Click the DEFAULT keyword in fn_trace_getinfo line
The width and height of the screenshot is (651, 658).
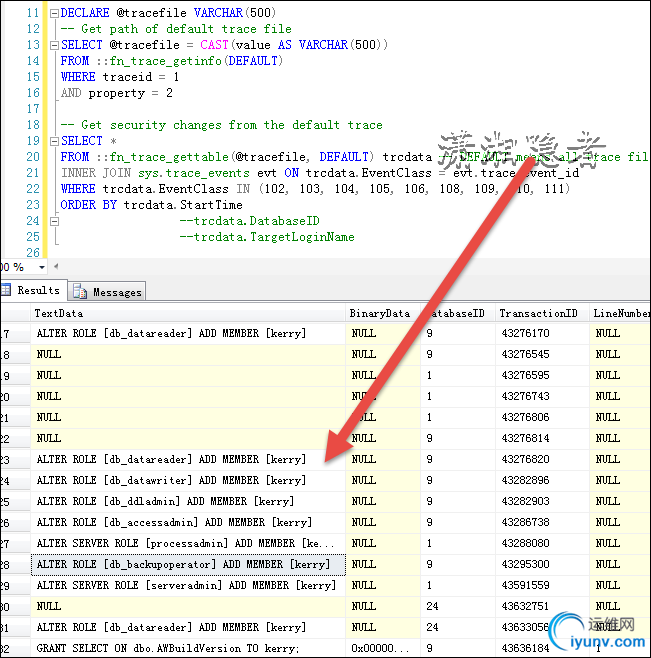[253, 61]
